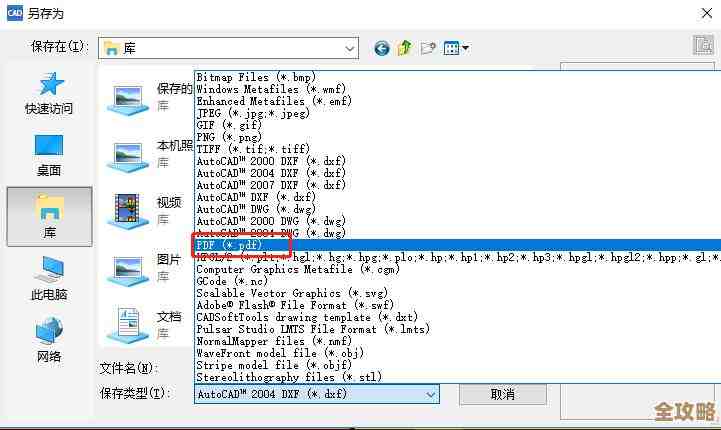Screen dimensions: 721x430
Task: Open 网络 in the places sidebar
Action: 49,340
